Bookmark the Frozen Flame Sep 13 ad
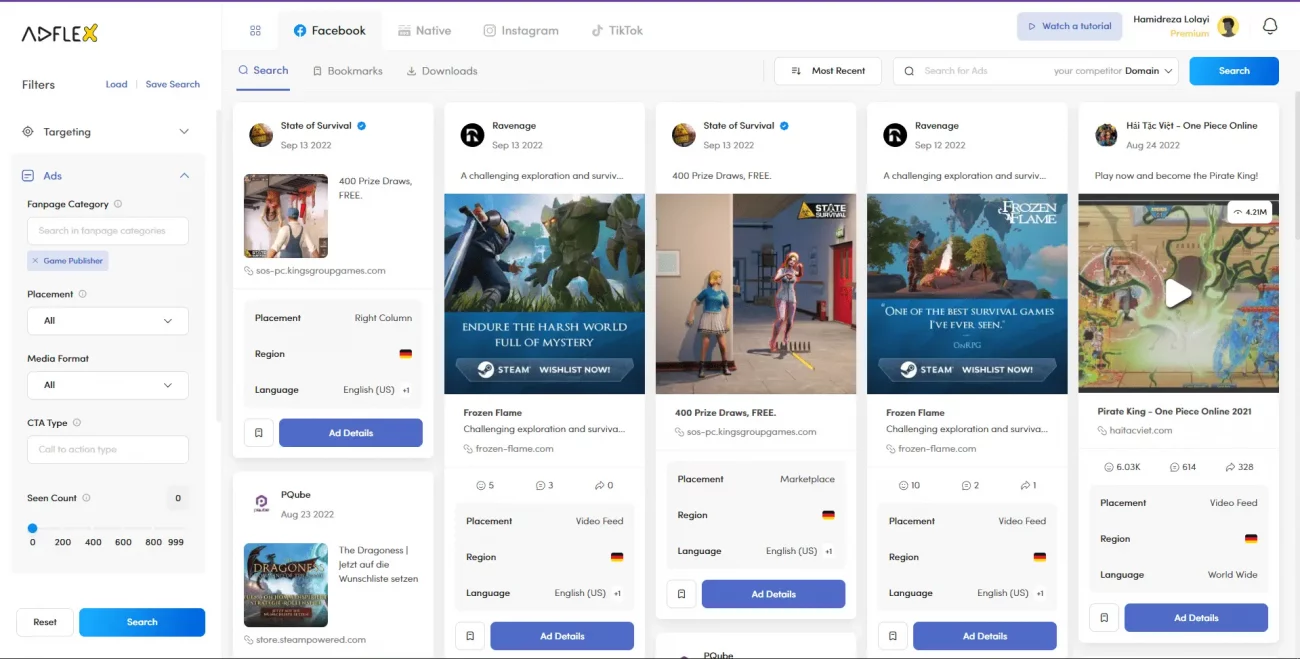Image resolution: width=1300 pixels, height=659 pixels. [x=470, y=636]
